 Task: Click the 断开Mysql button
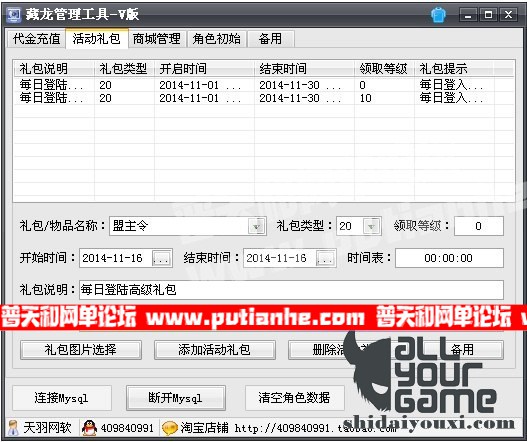pos(176,398)
